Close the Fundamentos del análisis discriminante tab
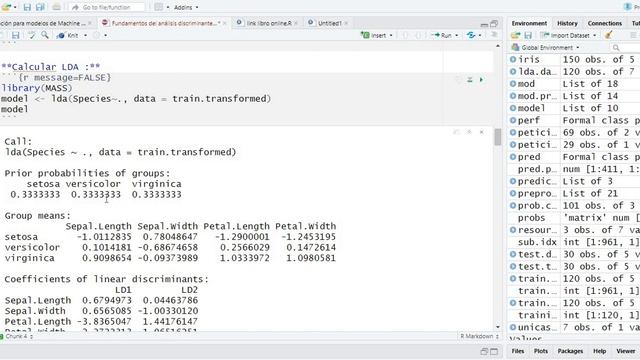Viewport: 640px width, 360px height. [225, 23]
